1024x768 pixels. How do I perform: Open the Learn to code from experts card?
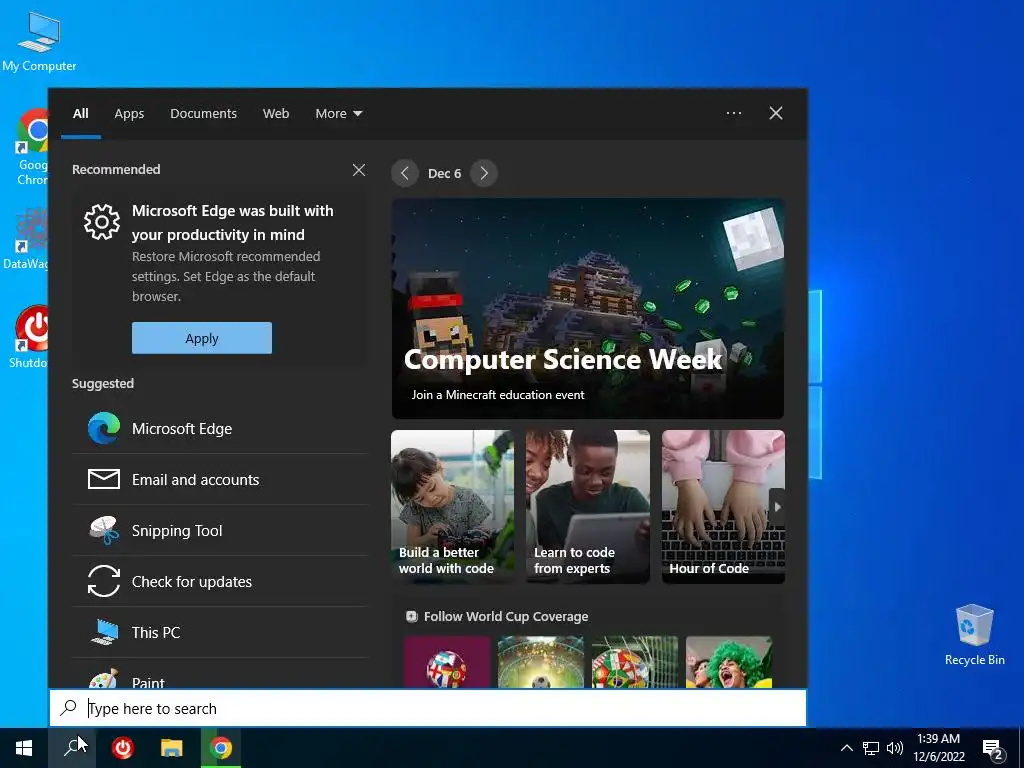[x=588, y=506]
